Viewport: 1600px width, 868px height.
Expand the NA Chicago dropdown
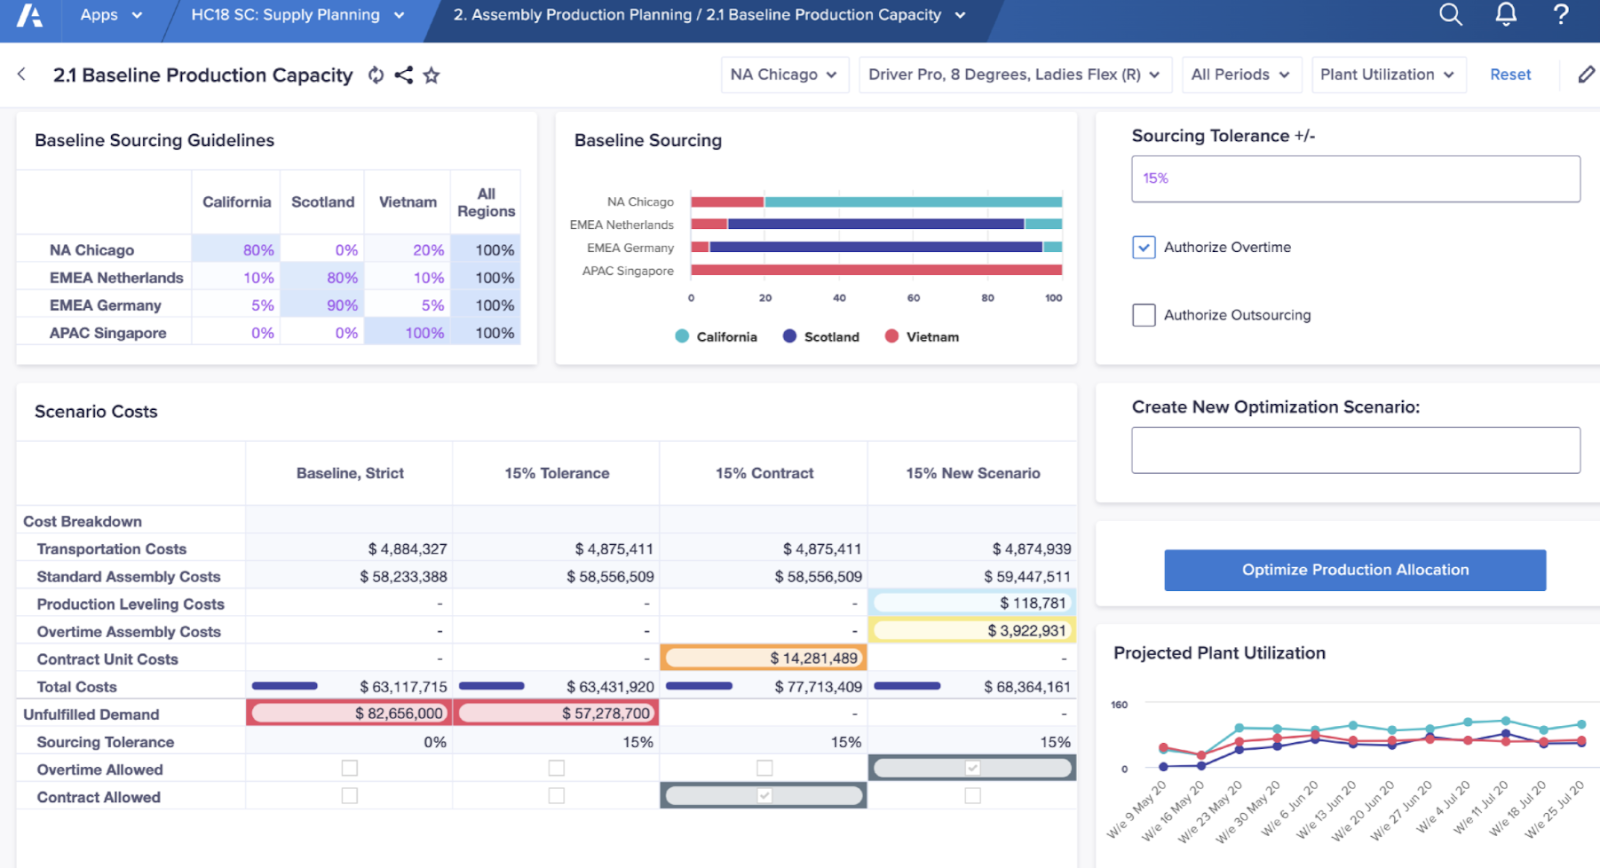[x=784, y=75]
